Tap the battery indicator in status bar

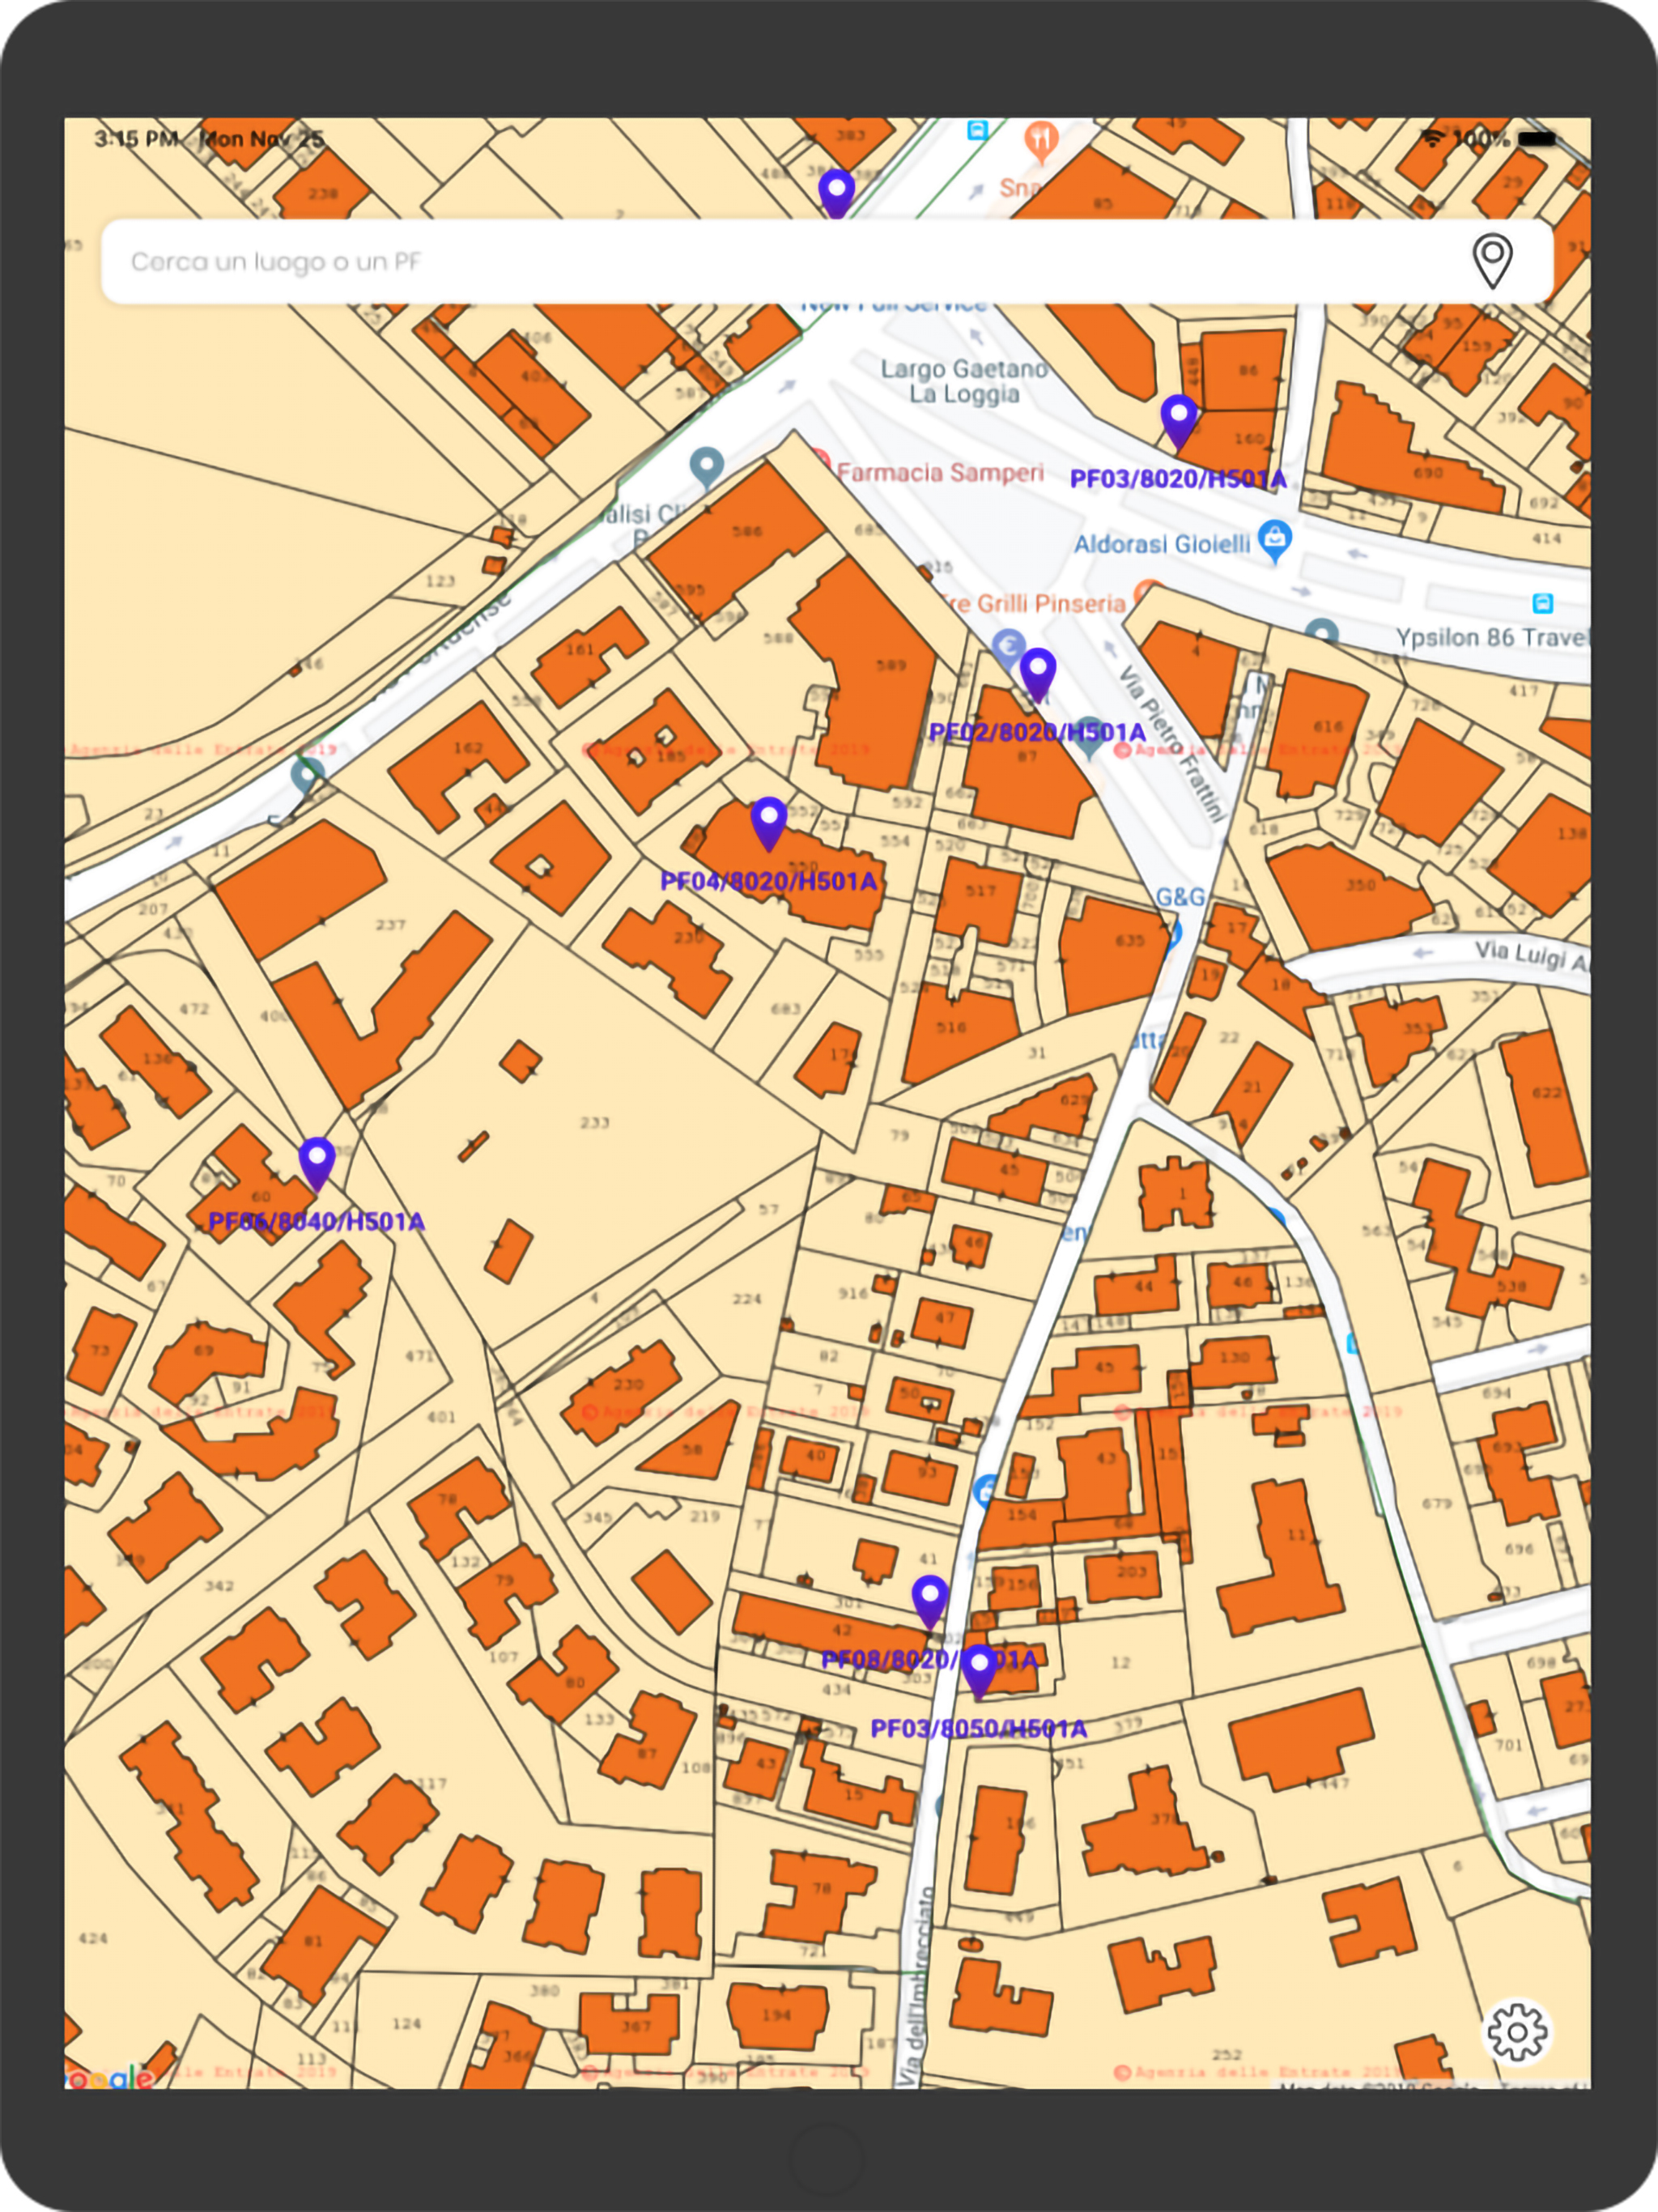pos(1536,139)
